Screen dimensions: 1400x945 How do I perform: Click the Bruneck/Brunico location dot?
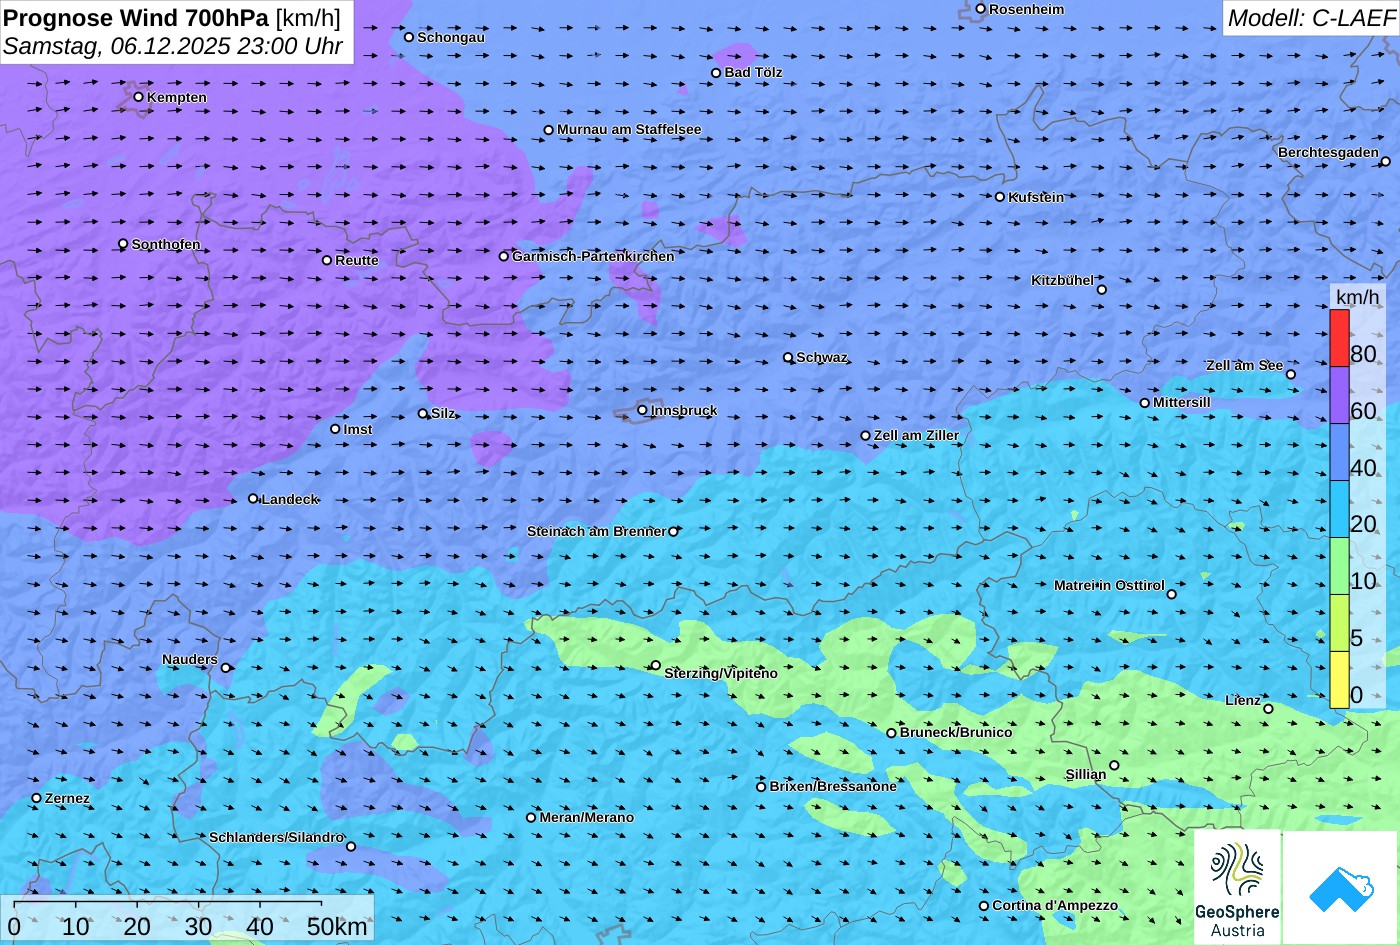coord(891,733)
